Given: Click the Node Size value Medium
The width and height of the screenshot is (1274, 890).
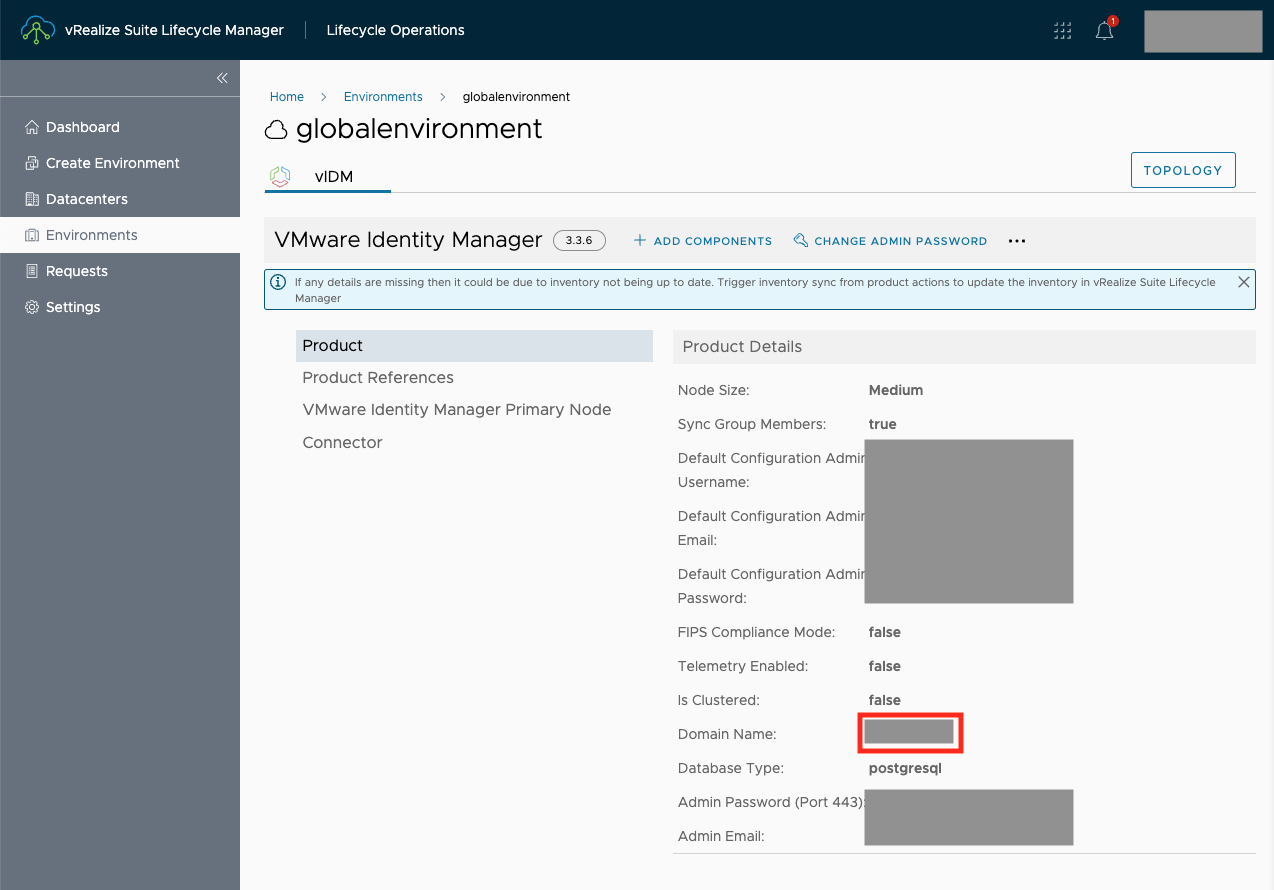Looking at the screenshot, I should [896, 390].
